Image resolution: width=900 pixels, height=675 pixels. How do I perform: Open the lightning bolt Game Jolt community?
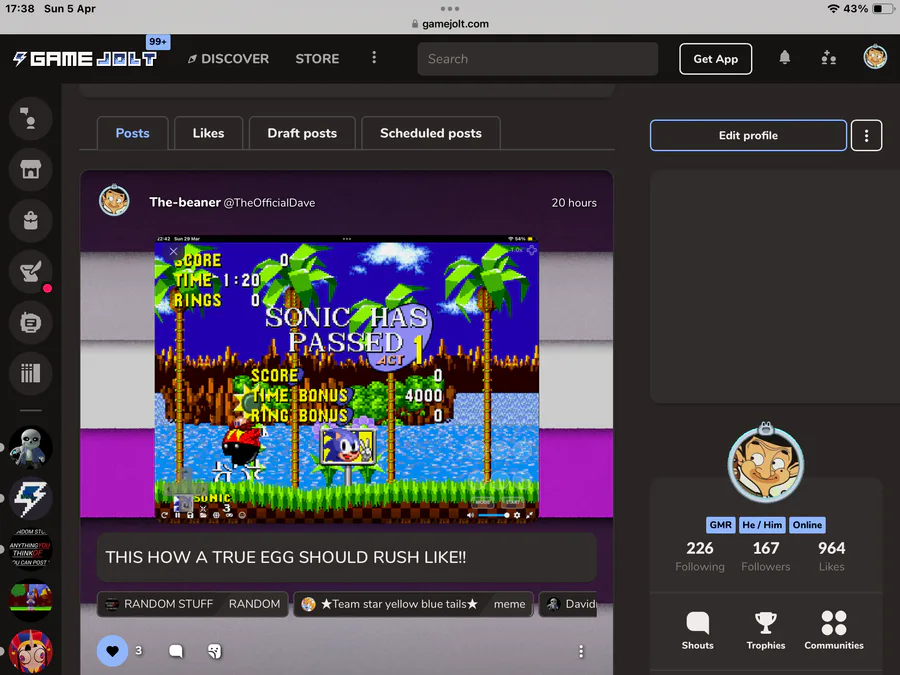pyautogui.click(x=30, y=498)
